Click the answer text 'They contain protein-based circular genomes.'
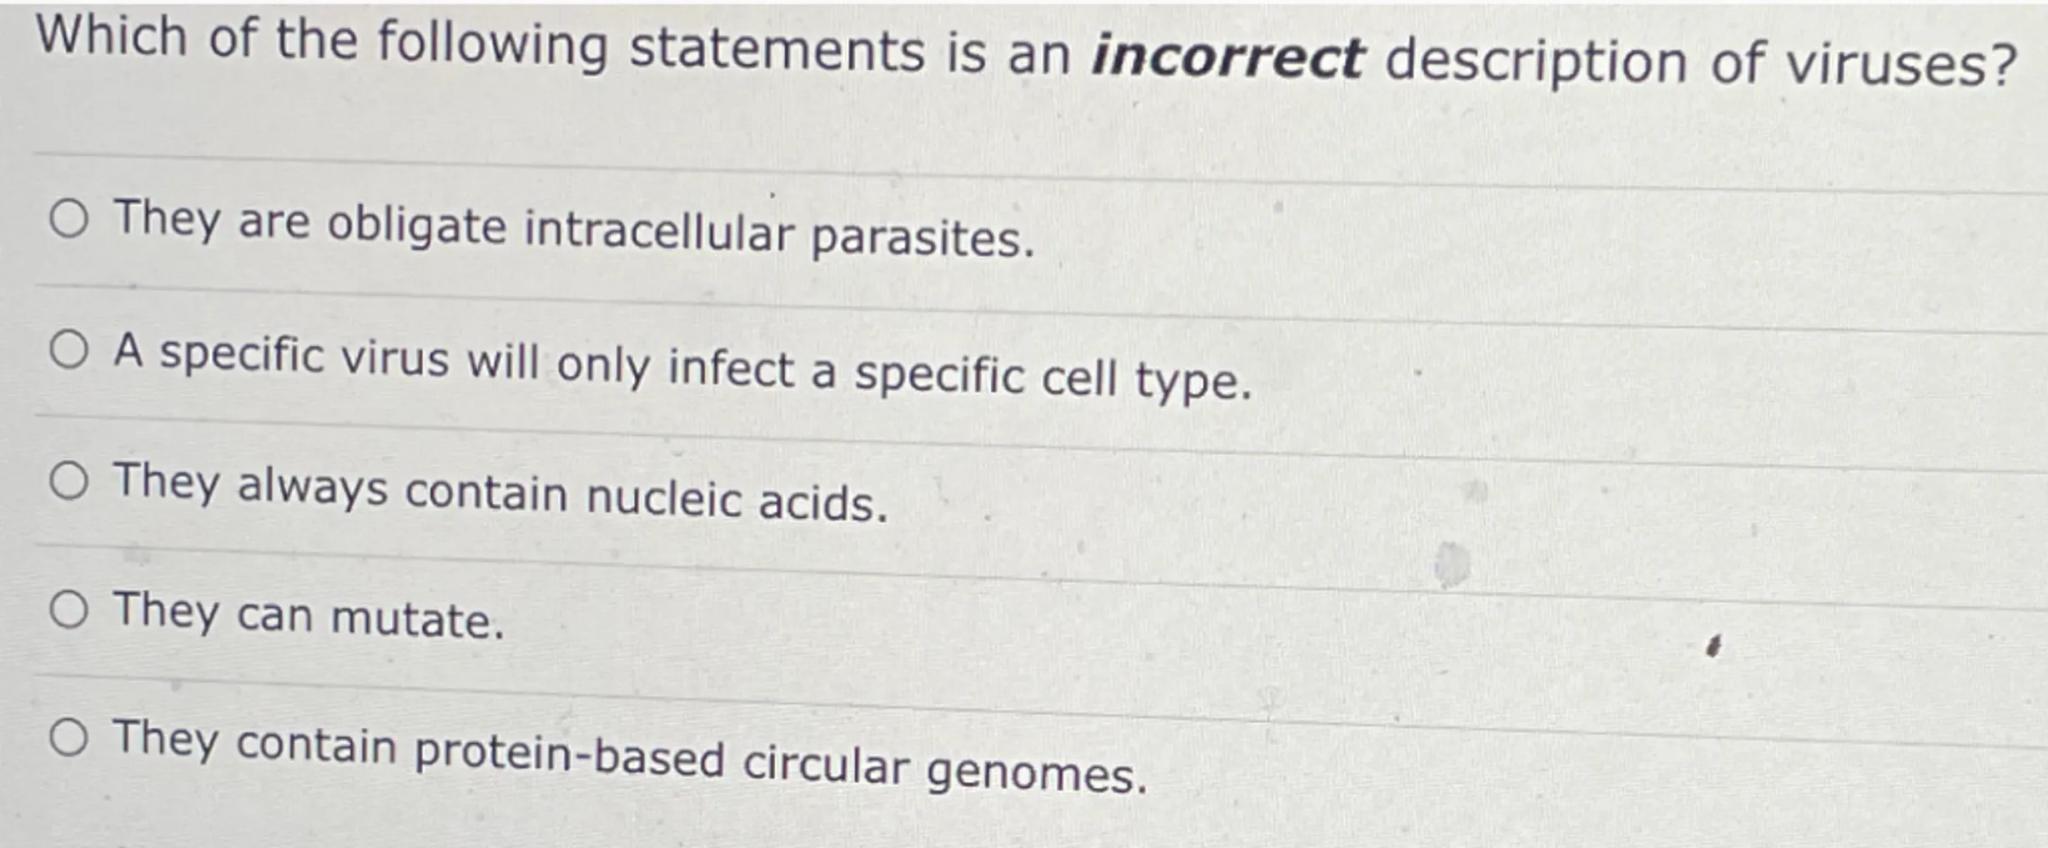 pos(630,757)
